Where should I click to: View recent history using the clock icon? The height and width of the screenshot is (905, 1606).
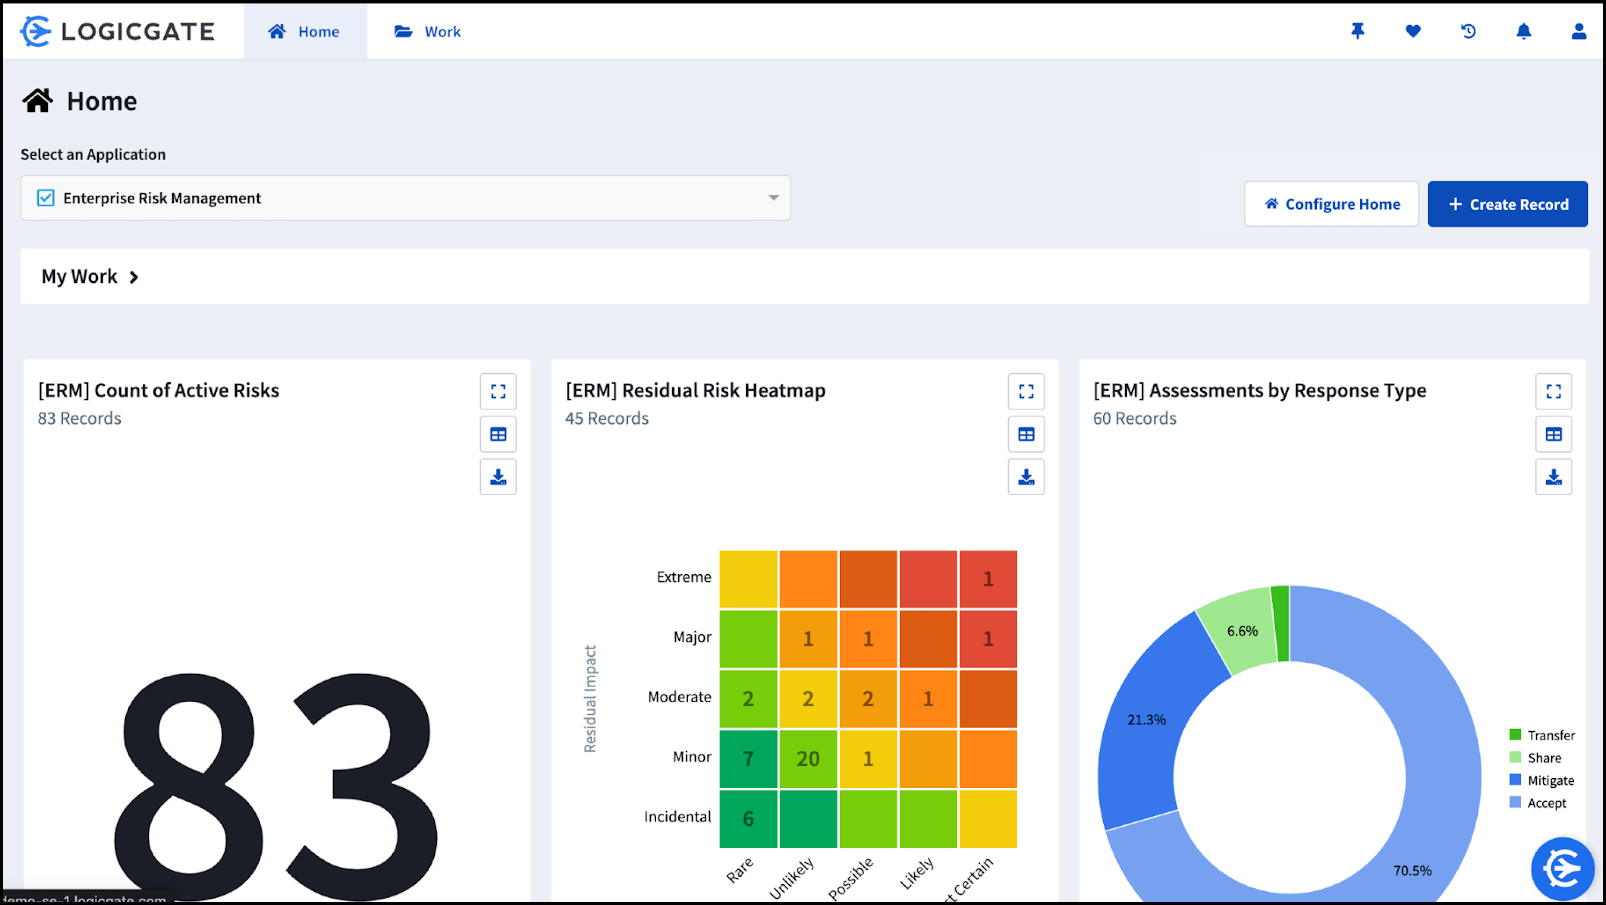[x=1468, y=31]
